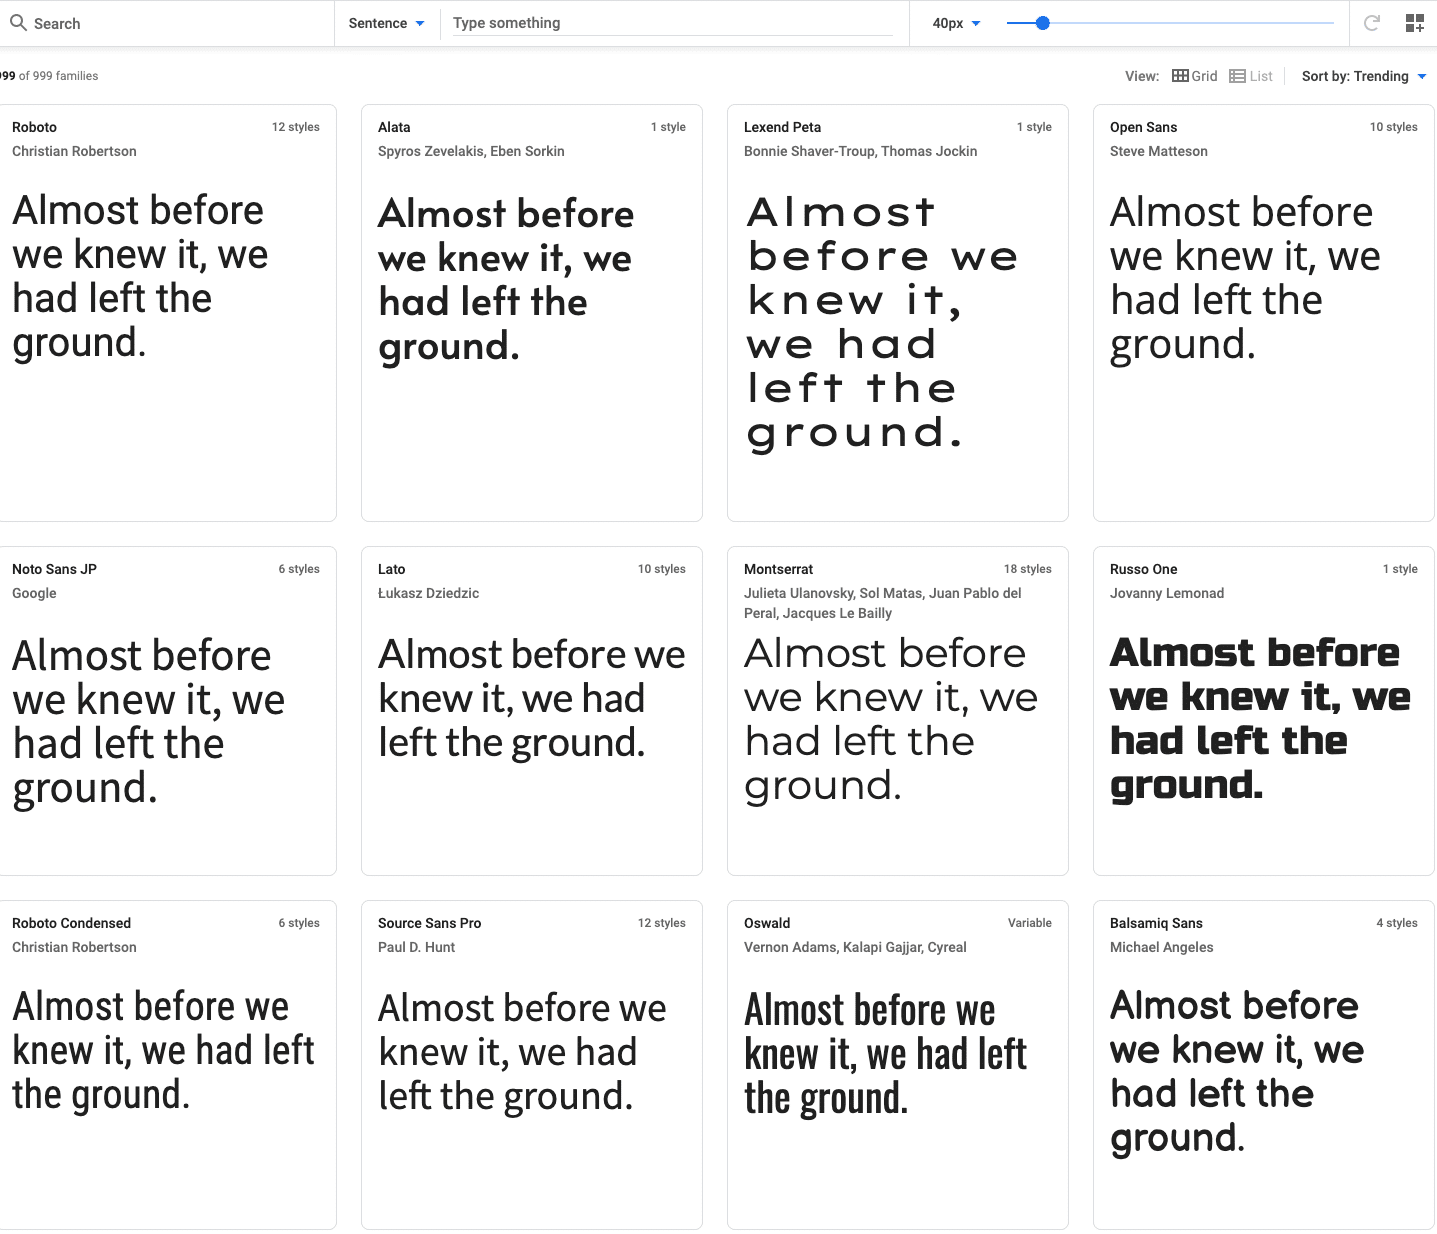Viewport: 1437px width, 1234px height.
Task: Open the Montserrat font family card
Action: coord(779,568)
